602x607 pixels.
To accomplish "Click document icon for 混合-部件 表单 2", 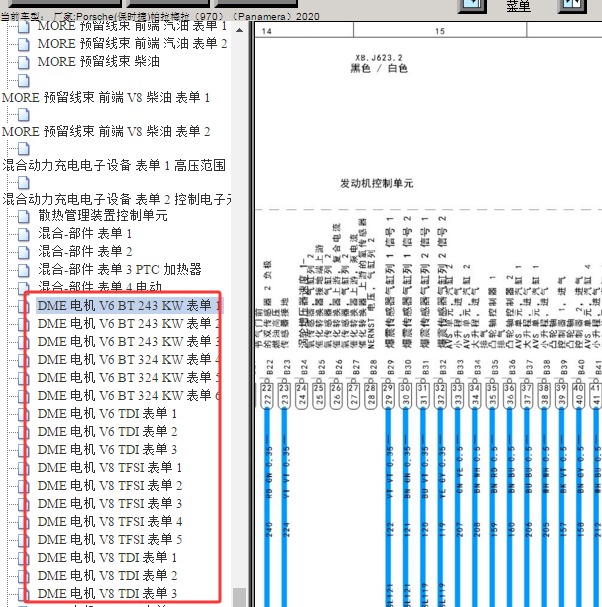I will pos(24,252).
